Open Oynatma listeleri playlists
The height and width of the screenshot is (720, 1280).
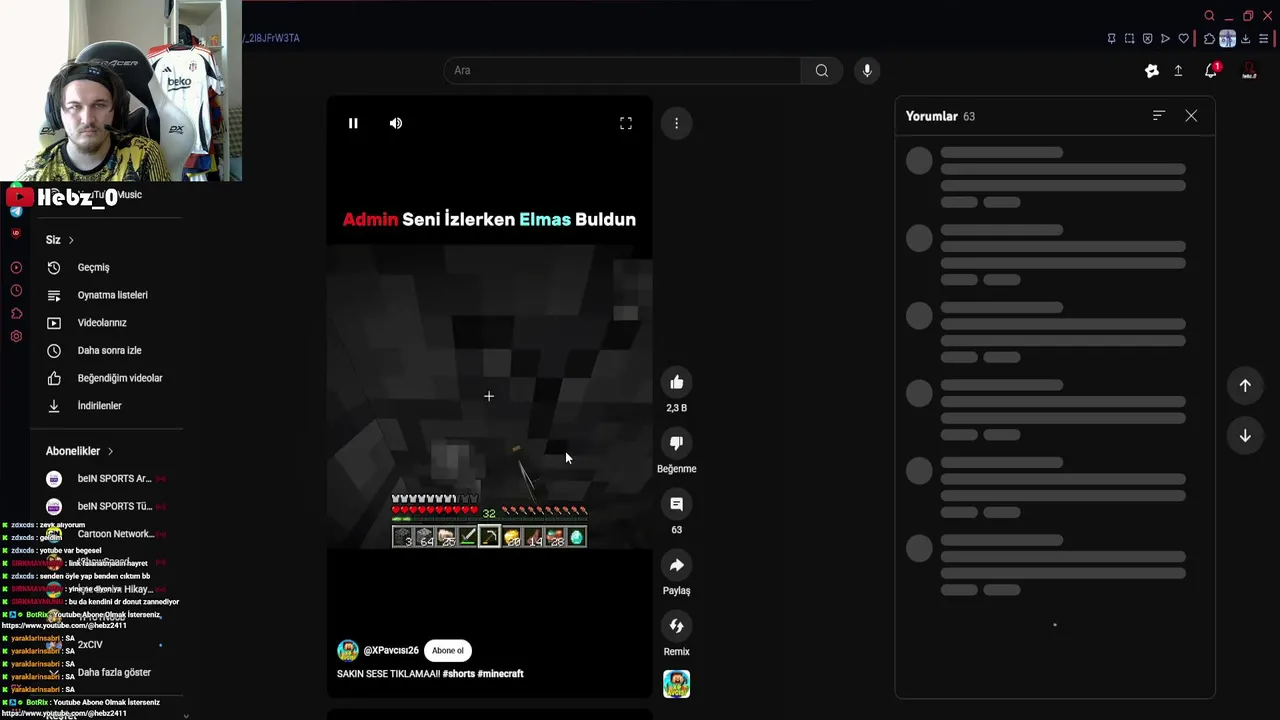tap(112, 295)
